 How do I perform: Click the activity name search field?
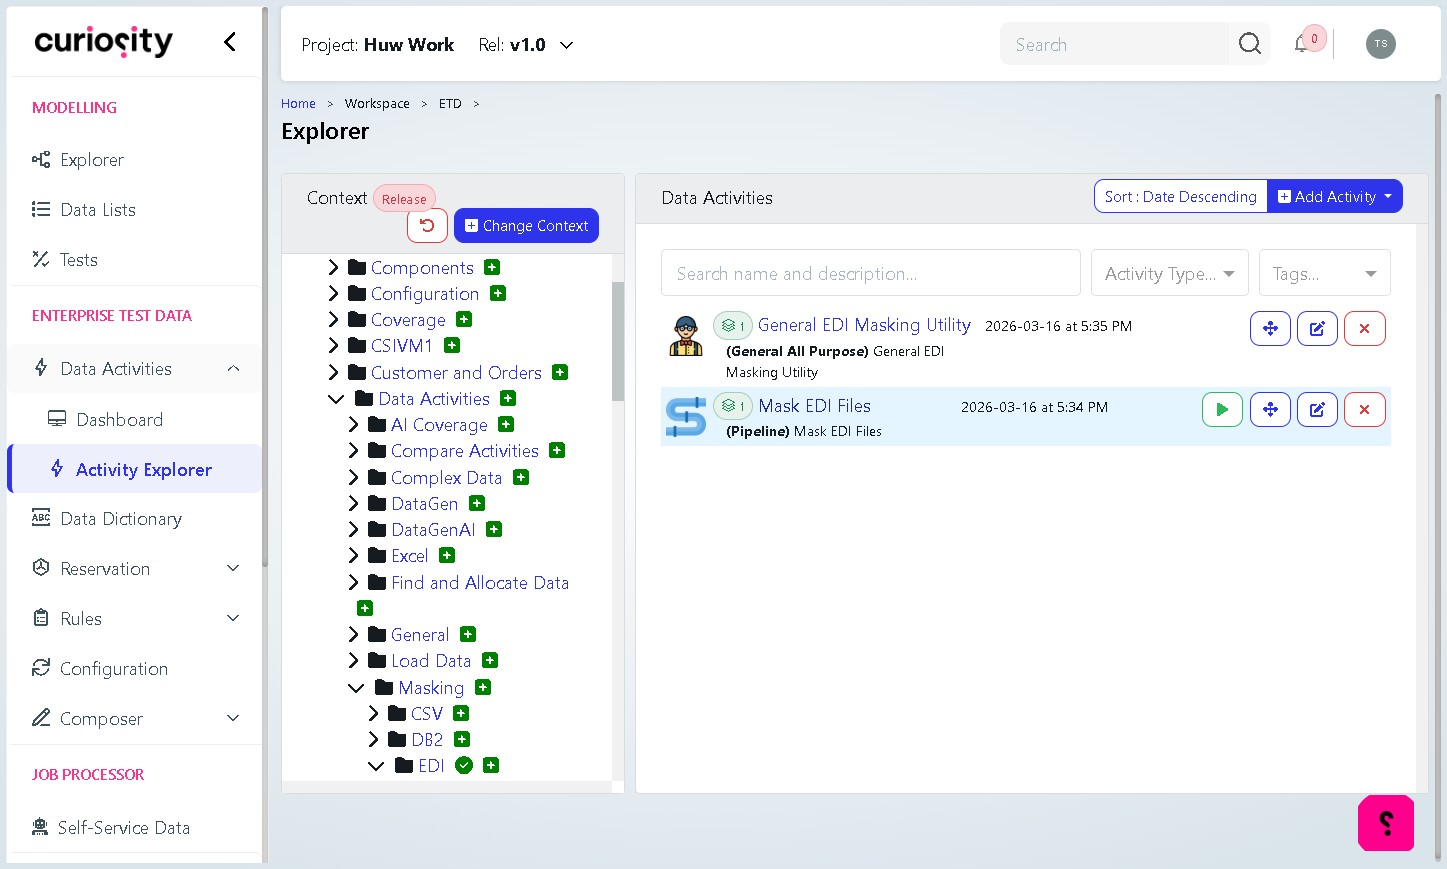click(870, 273)
